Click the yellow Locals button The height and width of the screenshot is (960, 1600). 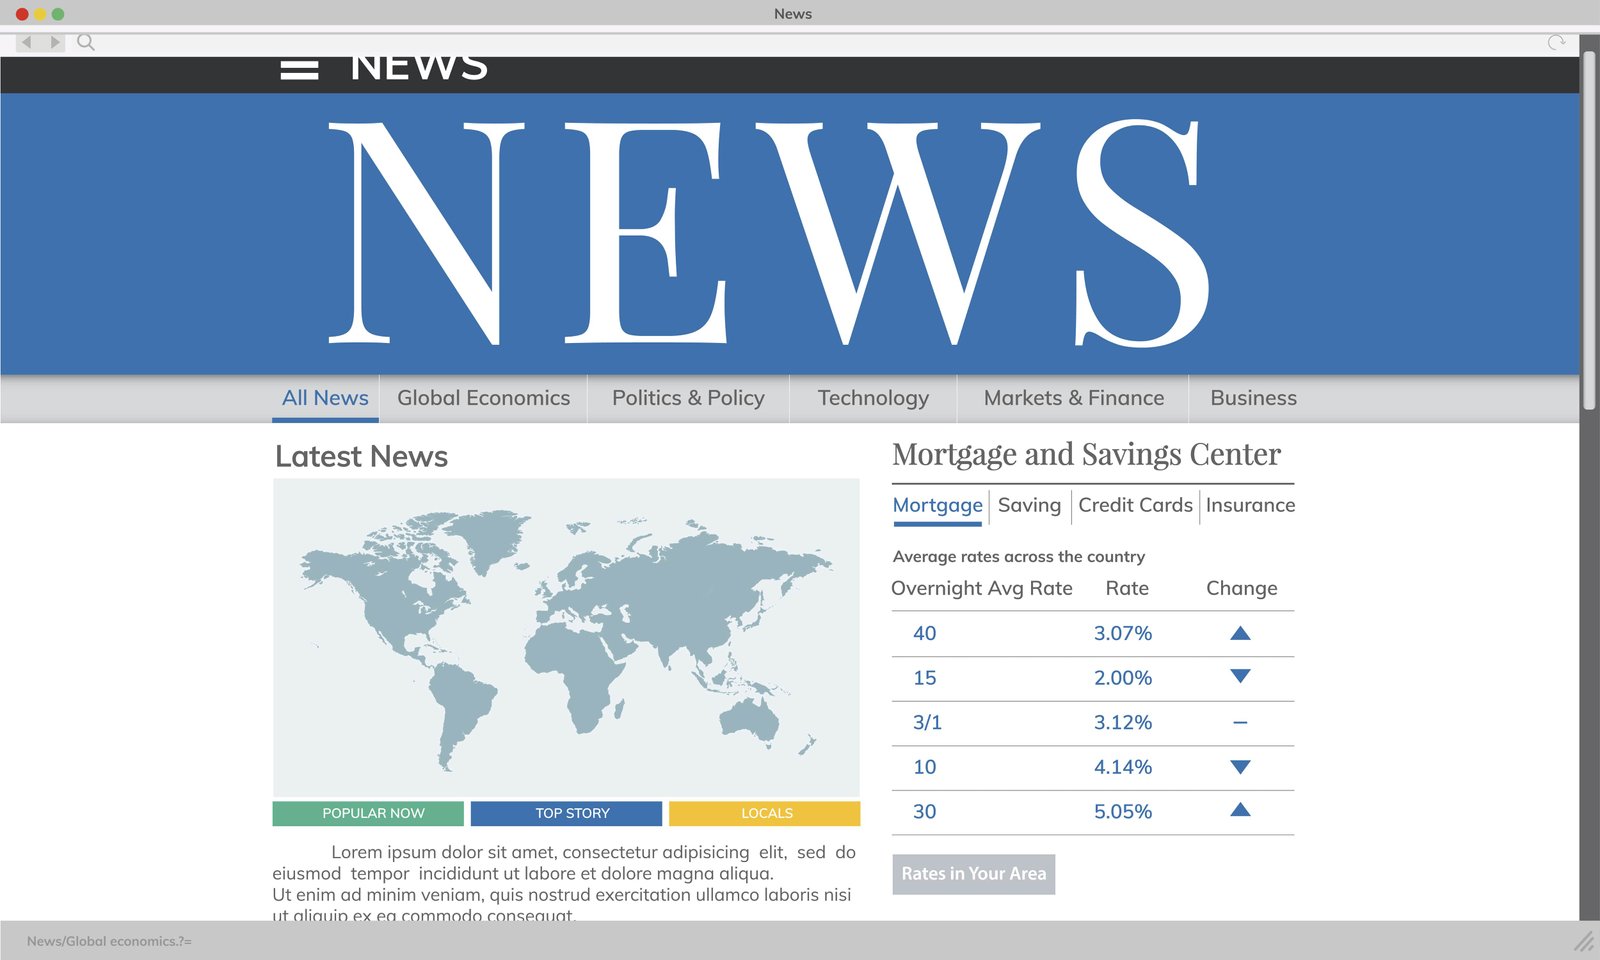click(x=764, y=813)
